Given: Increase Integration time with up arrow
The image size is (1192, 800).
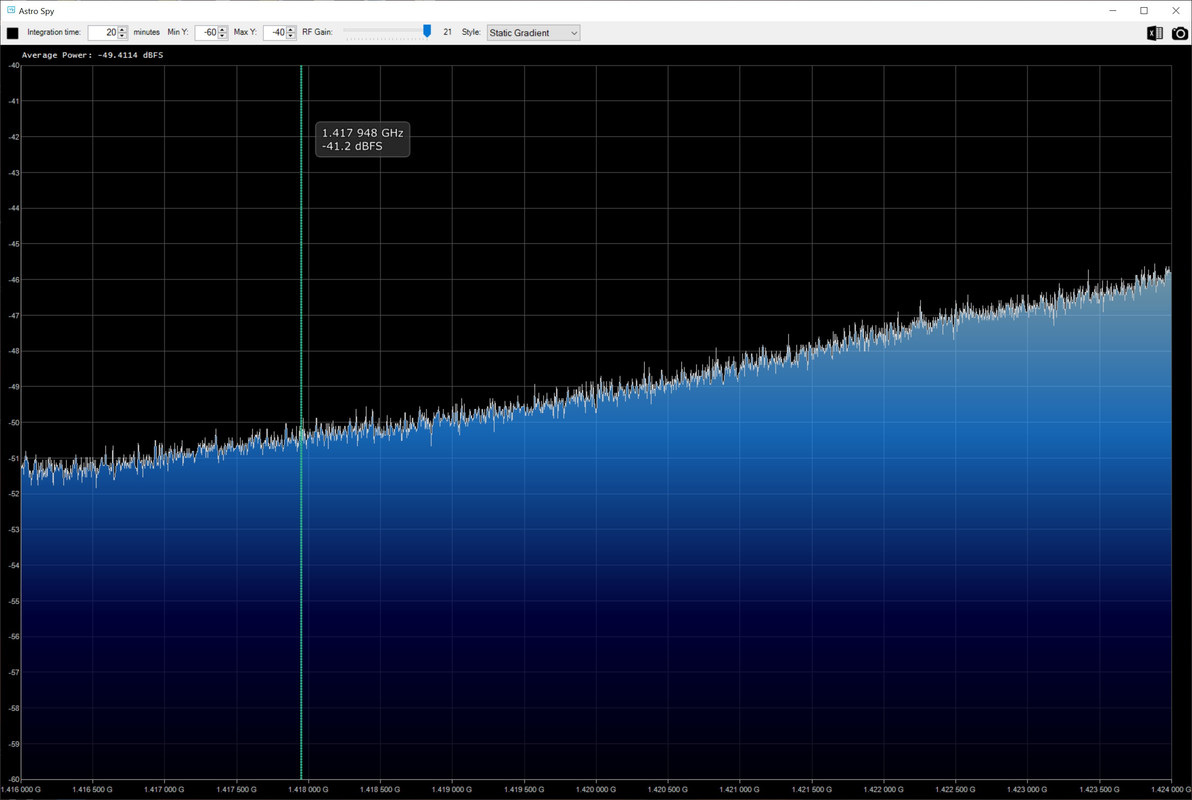Looking at the screenshot, I should [x=122, y=30].
